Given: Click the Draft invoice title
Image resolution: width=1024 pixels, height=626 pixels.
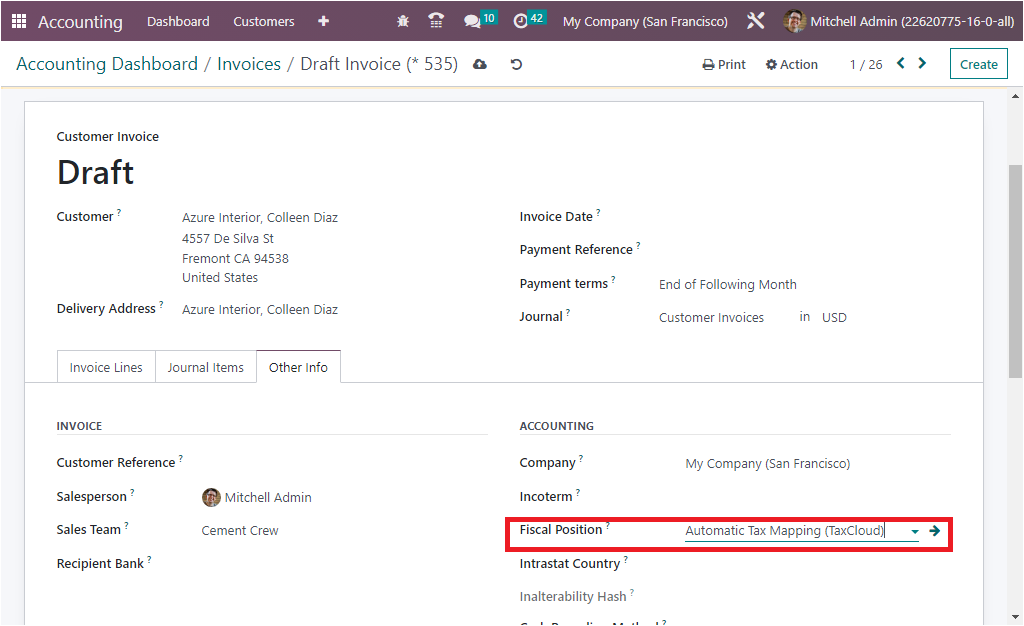Looking at the screenshot, I should (95, 172).
